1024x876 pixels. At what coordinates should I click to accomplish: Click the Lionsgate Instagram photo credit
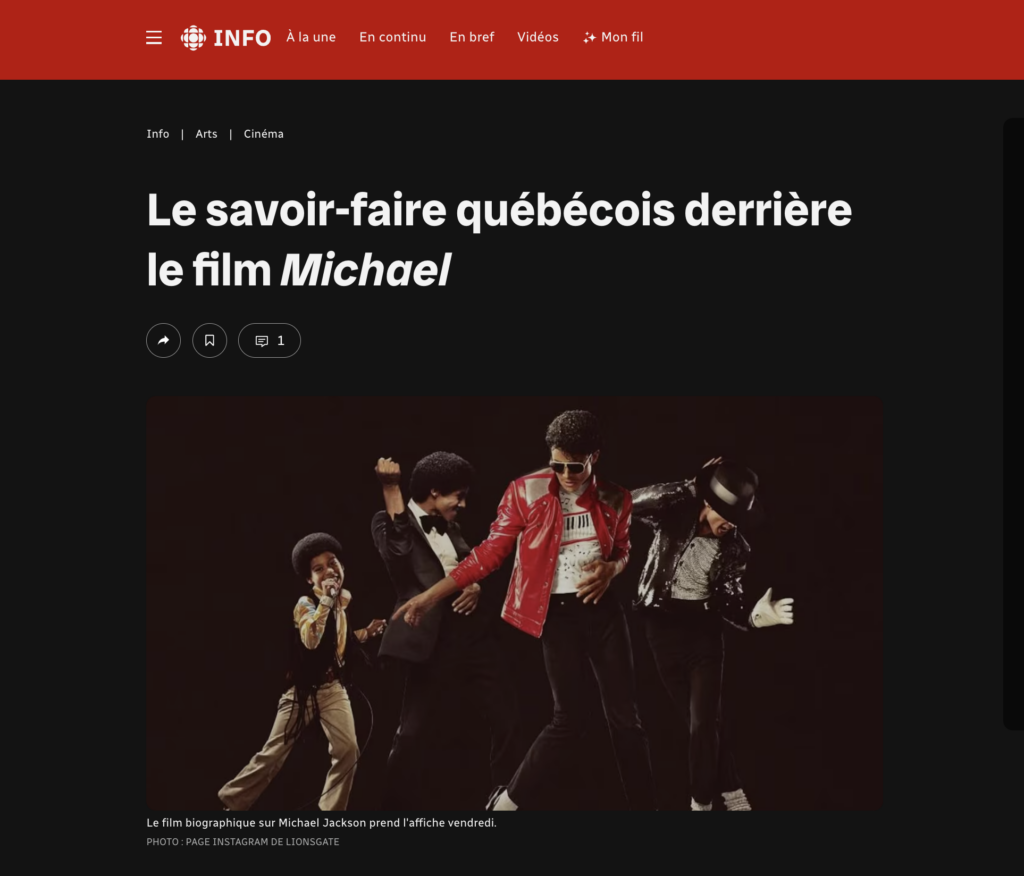243,842
